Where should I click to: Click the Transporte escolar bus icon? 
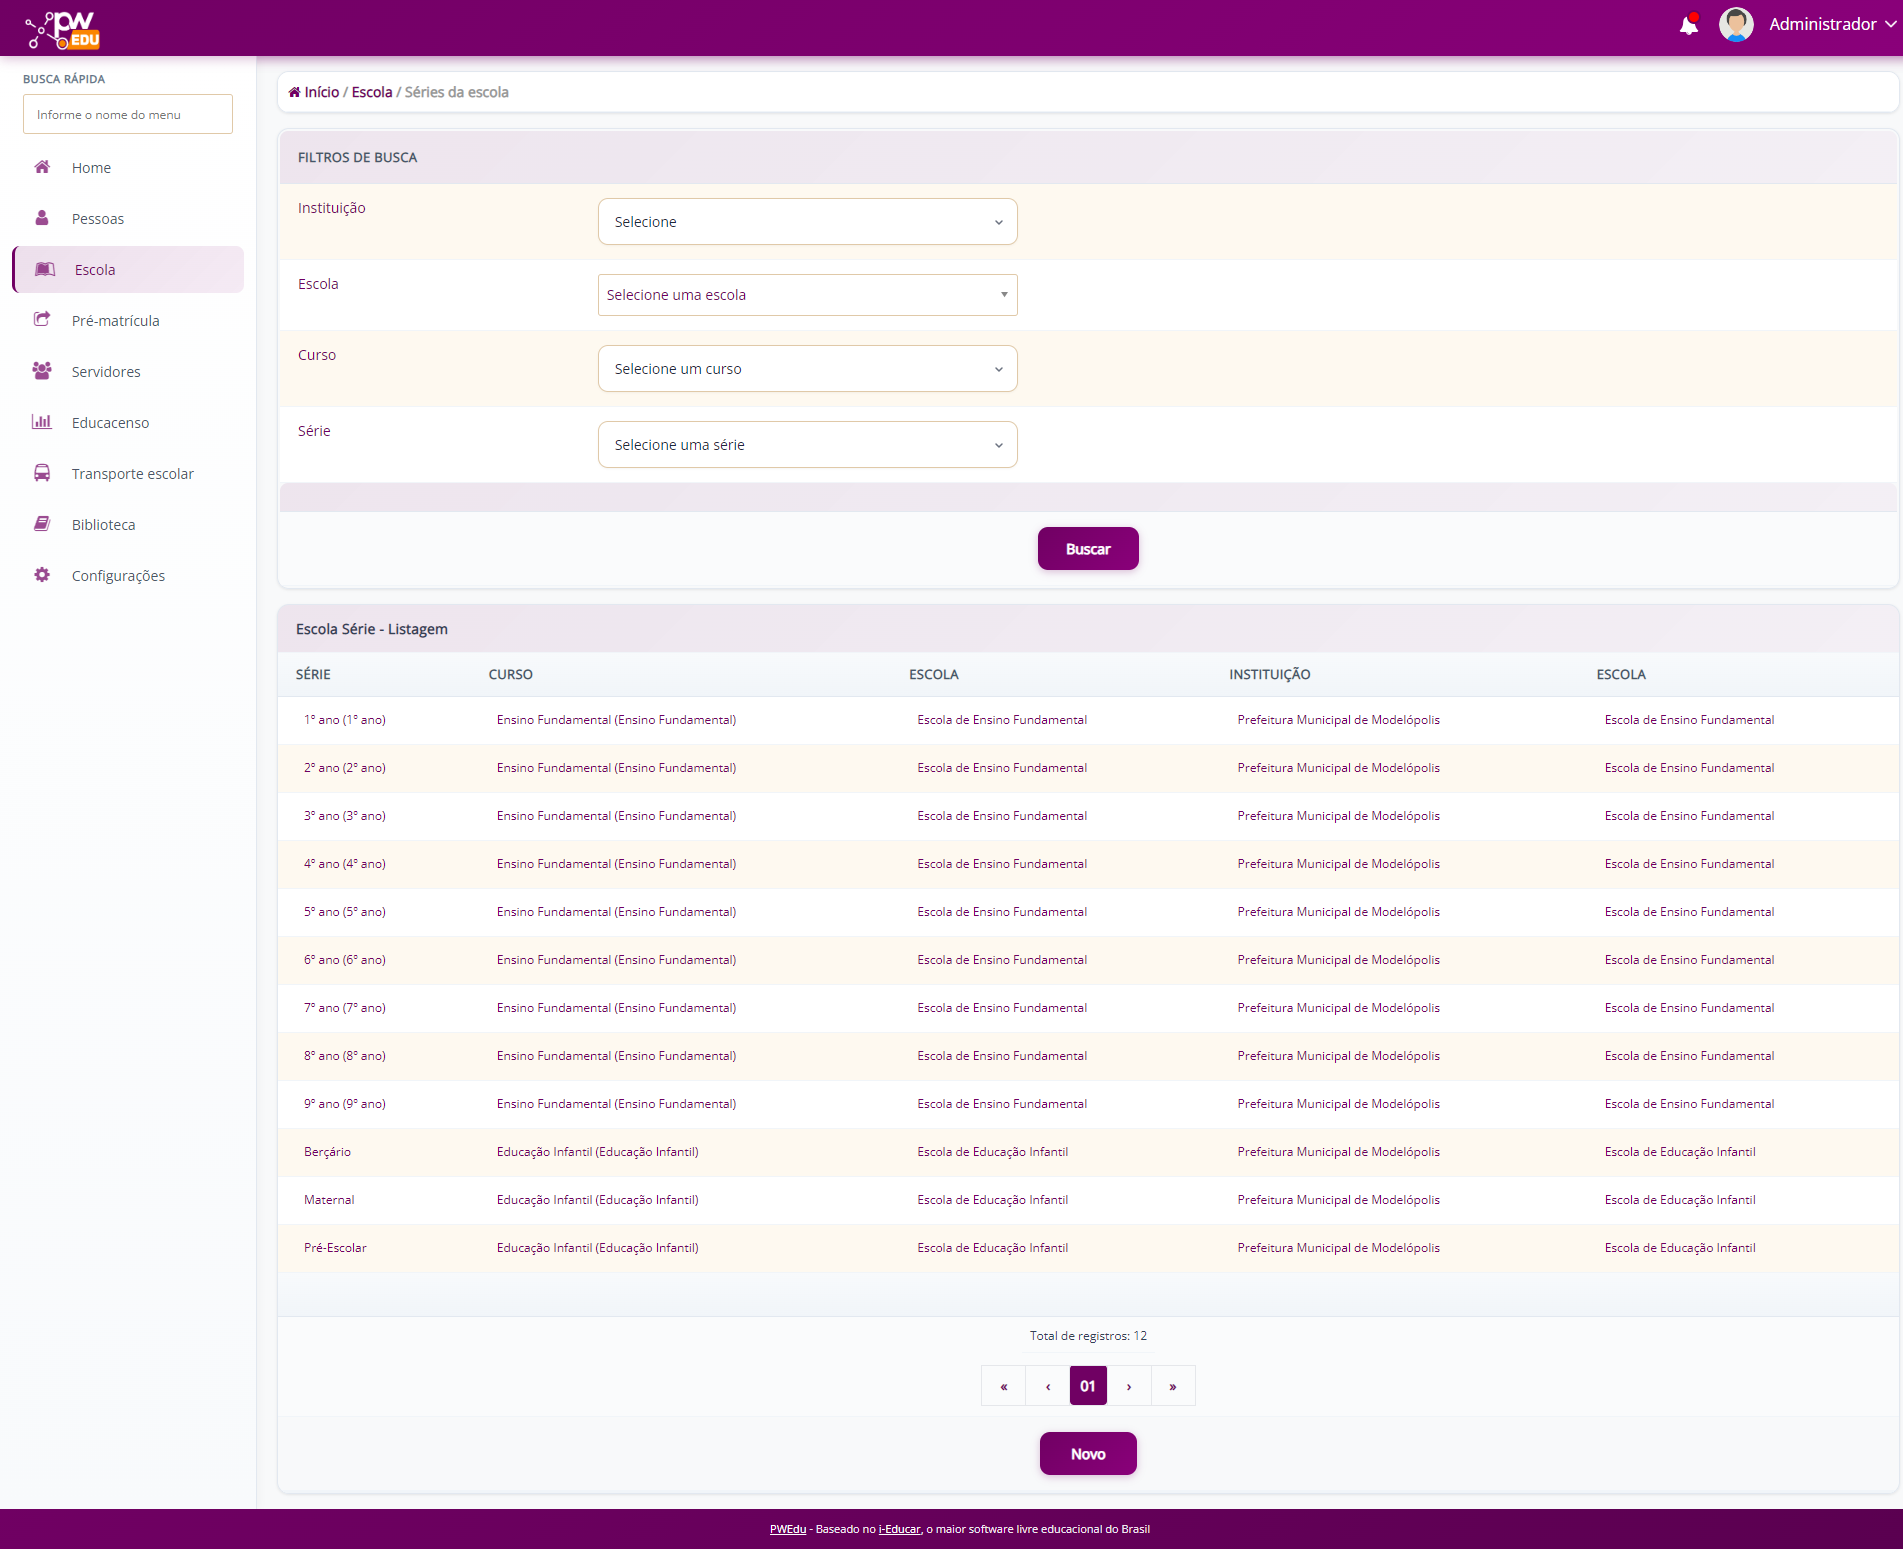point(42,473)
